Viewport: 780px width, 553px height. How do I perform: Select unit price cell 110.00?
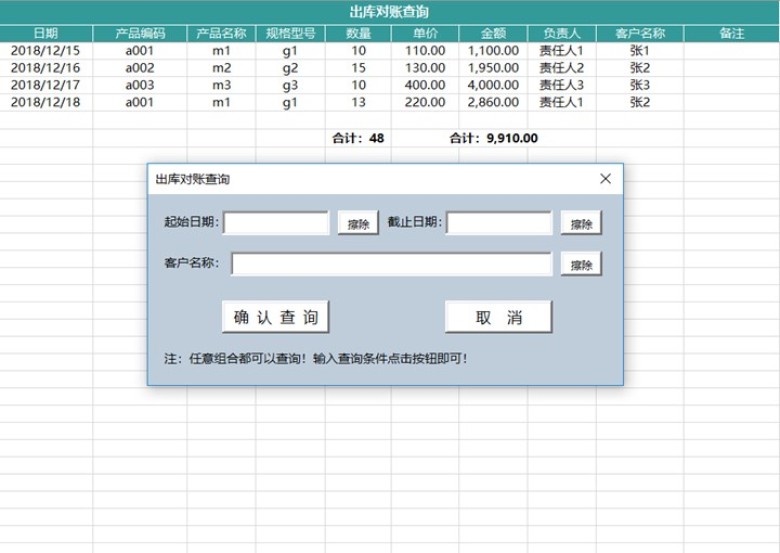pos(425,51)
